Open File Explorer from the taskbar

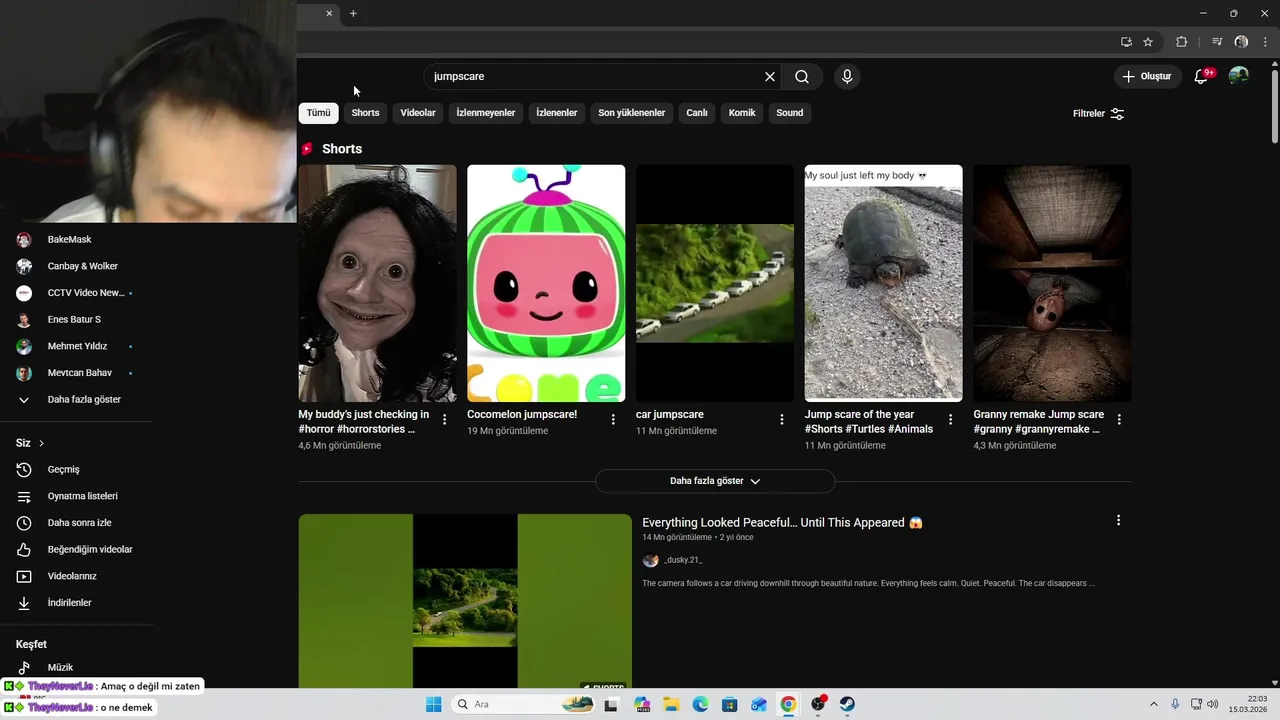[x=671, y=704]
